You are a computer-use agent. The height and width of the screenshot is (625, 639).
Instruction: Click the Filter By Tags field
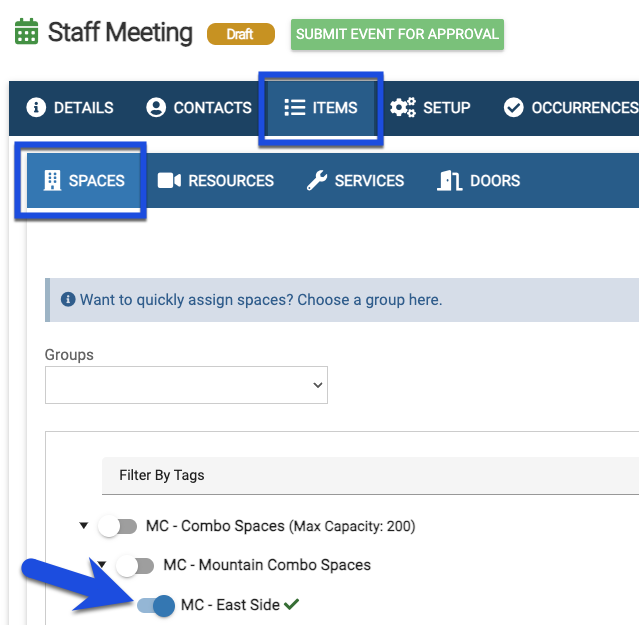pyautogui.click(x=370, y=475)
